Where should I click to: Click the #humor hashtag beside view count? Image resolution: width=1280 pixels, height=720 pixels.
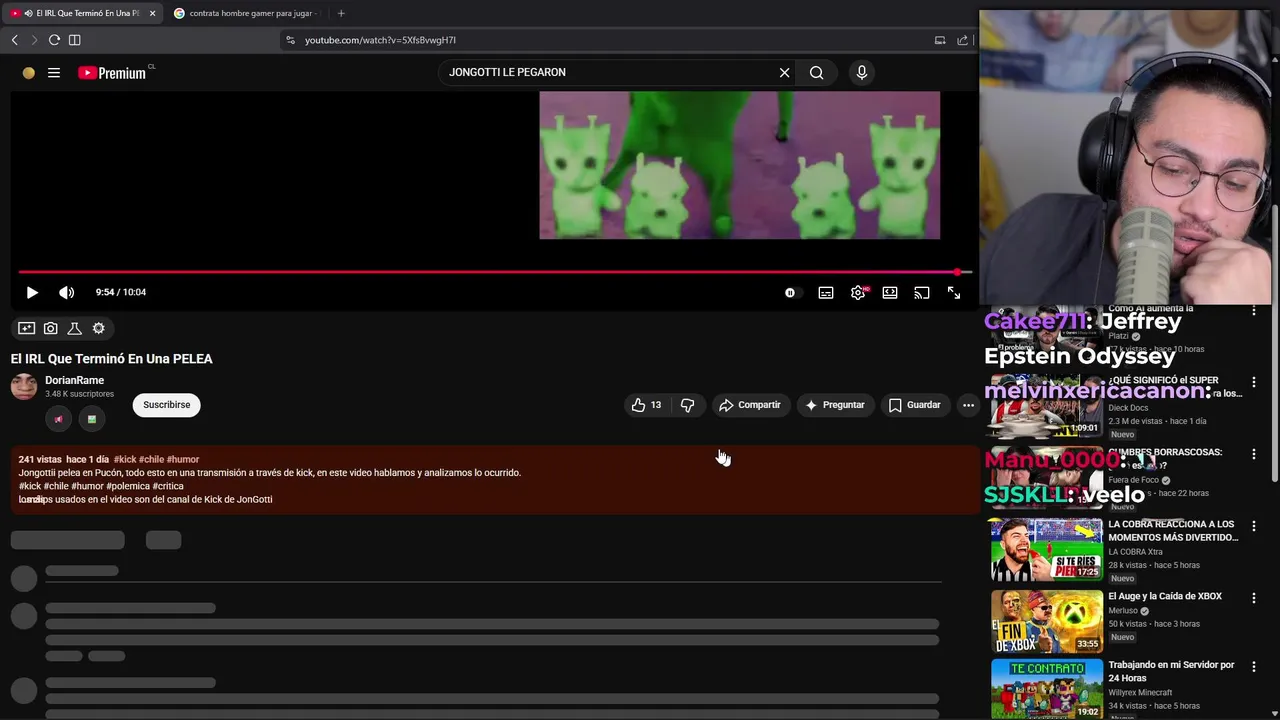click(x=183, y=459)
